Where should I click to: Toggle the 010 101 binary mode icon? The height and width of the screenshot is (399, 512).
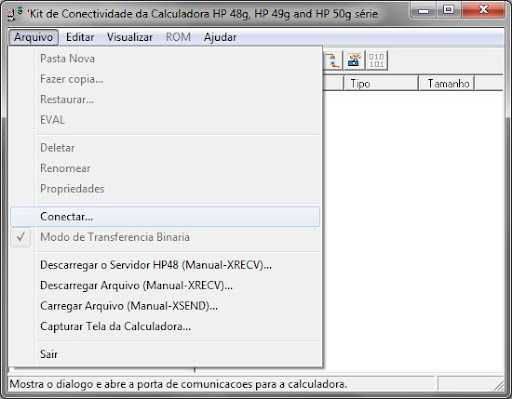tap(377, 60)
